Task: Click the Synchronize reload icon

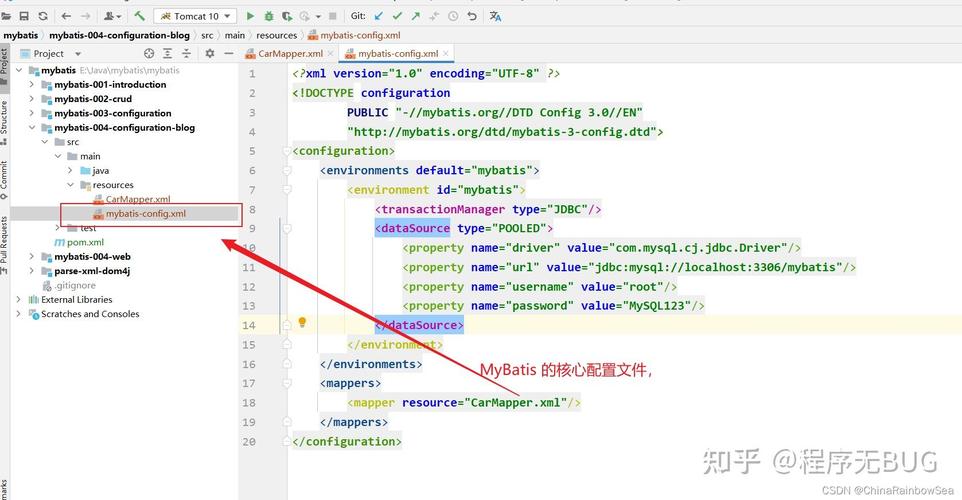Action: click(x=43, y=16)
